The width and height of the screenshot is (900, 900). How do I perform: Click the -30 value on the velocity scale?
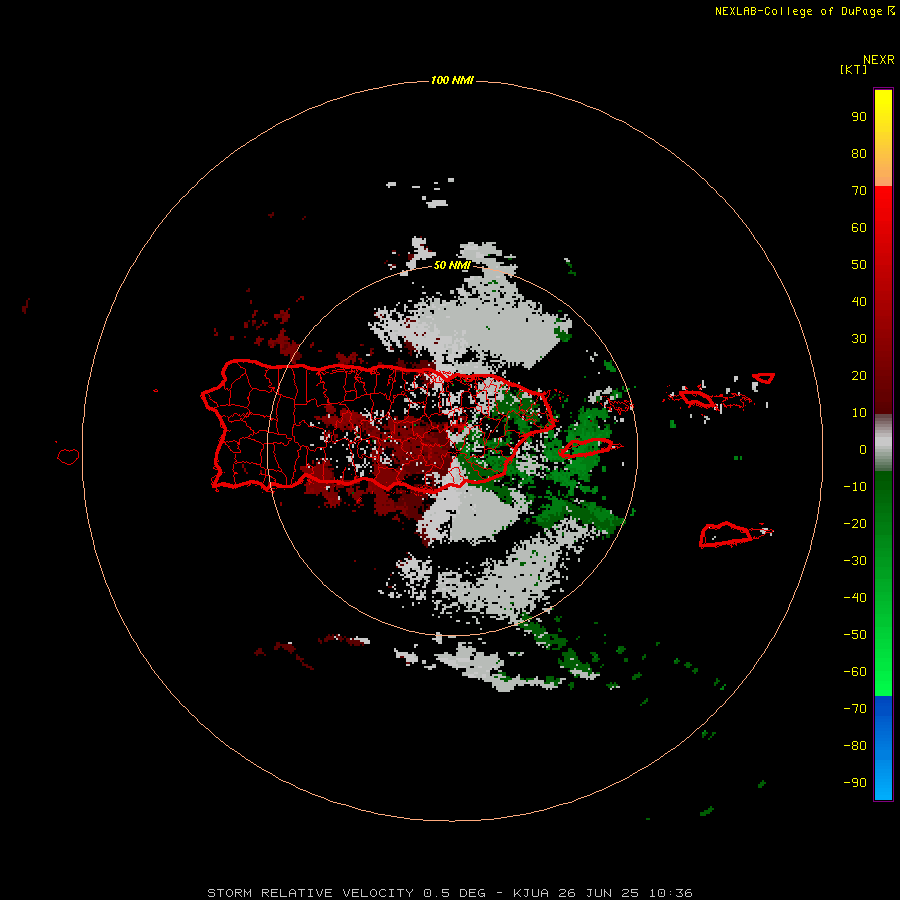[855, 561]
